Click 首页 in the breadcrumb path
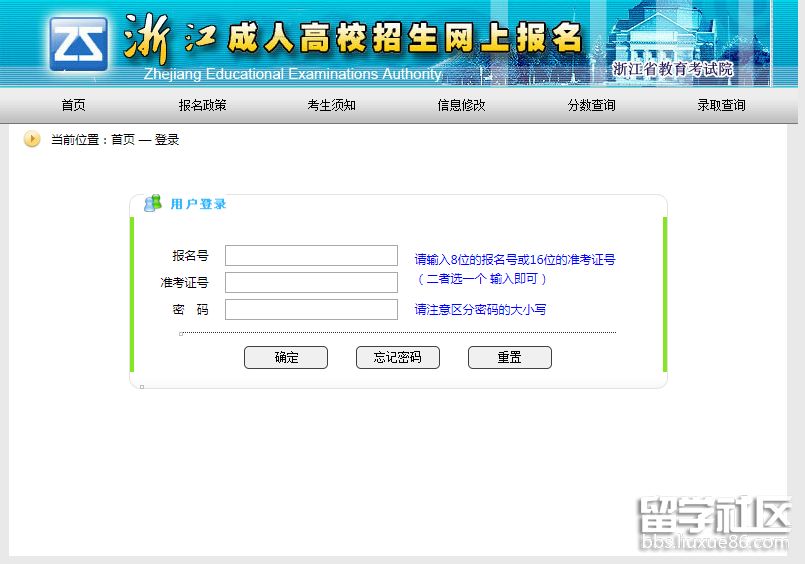Screen dimensions: 805x564 [x=122, y=140]
